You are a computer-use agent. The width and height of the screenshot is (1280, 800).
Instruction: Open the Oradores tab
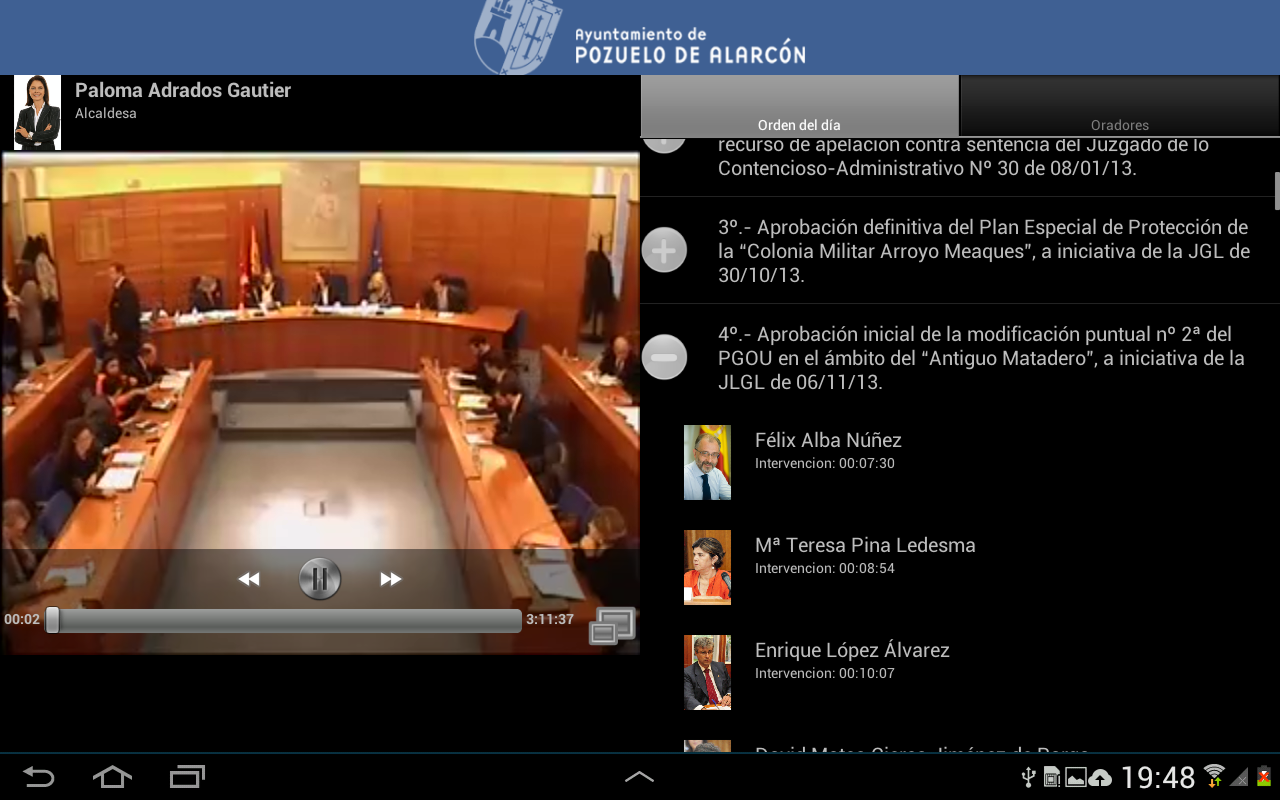[1120, 106]
